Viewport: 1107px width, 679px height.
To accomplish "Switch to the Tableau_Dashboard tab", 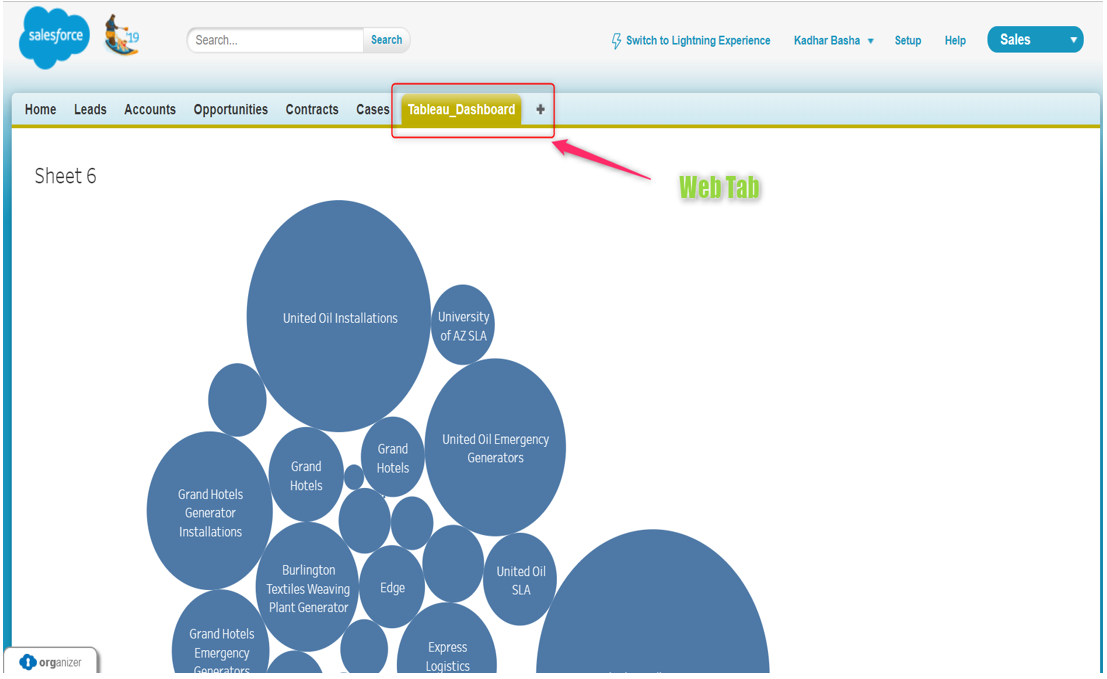I will point(459,109).
